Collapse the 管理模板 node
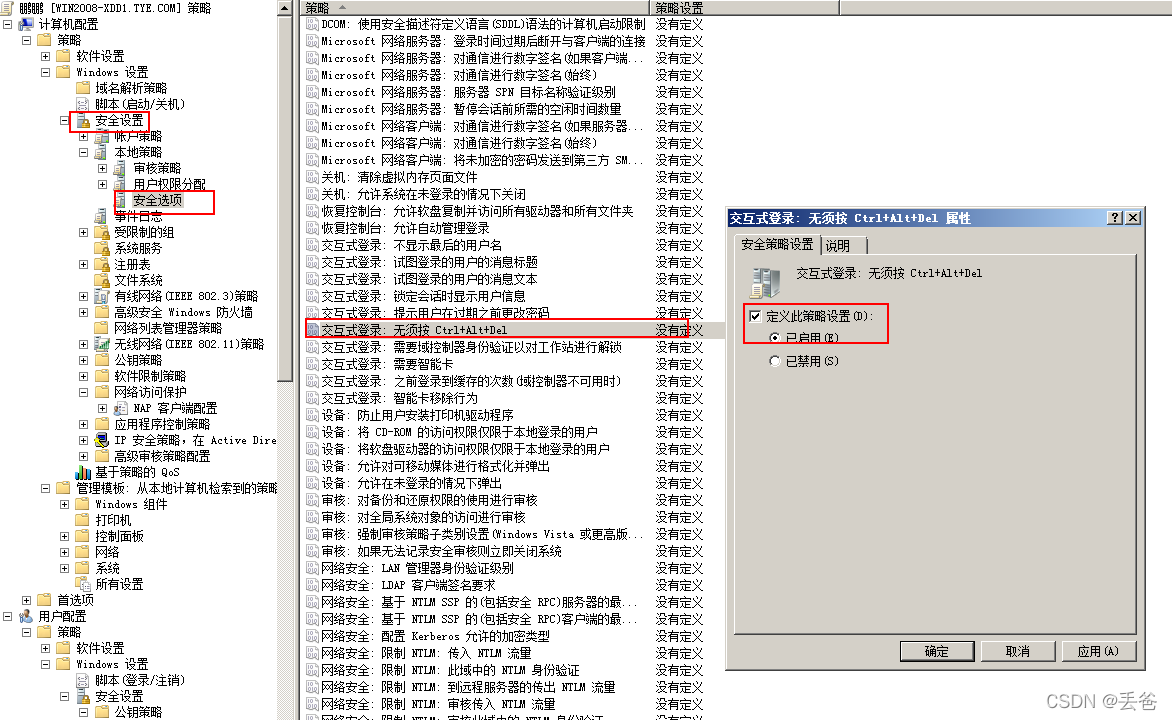 46,488
